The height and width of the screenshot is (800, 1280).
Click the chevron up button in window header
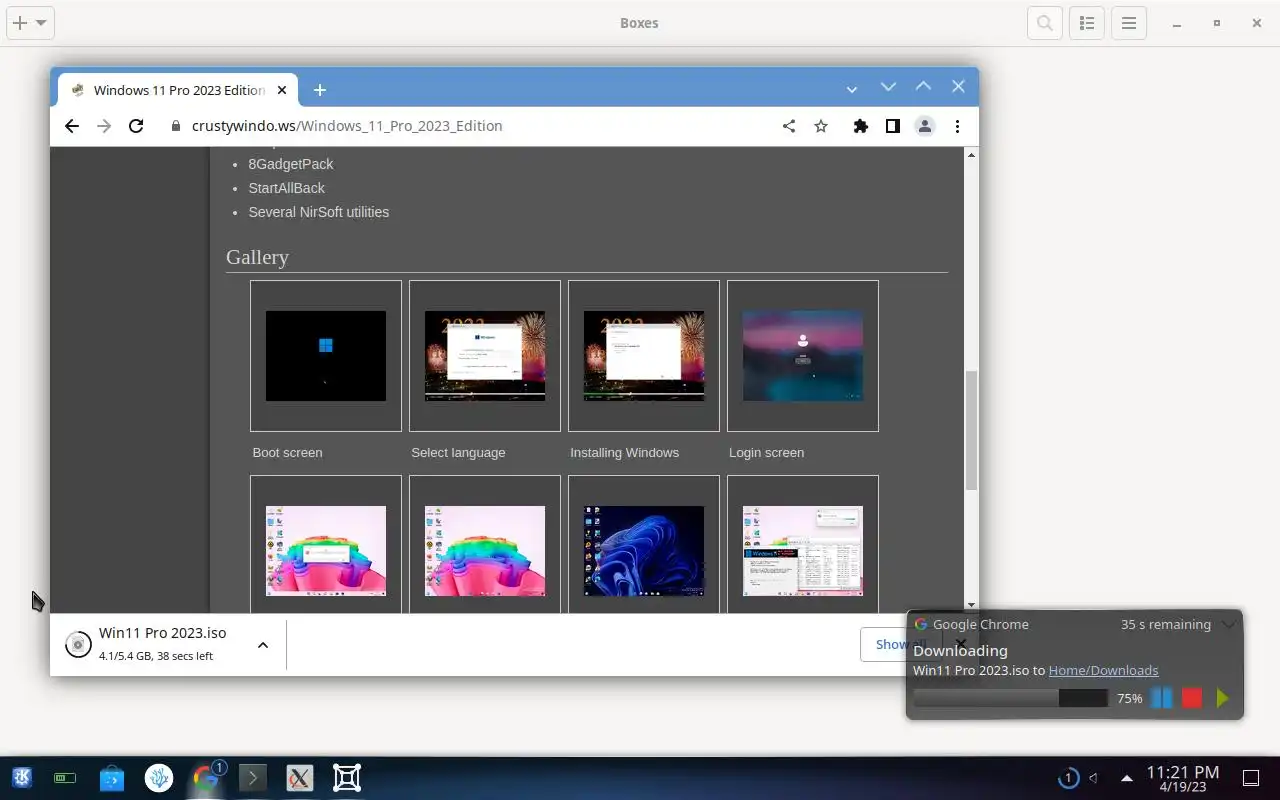[923, 87]
